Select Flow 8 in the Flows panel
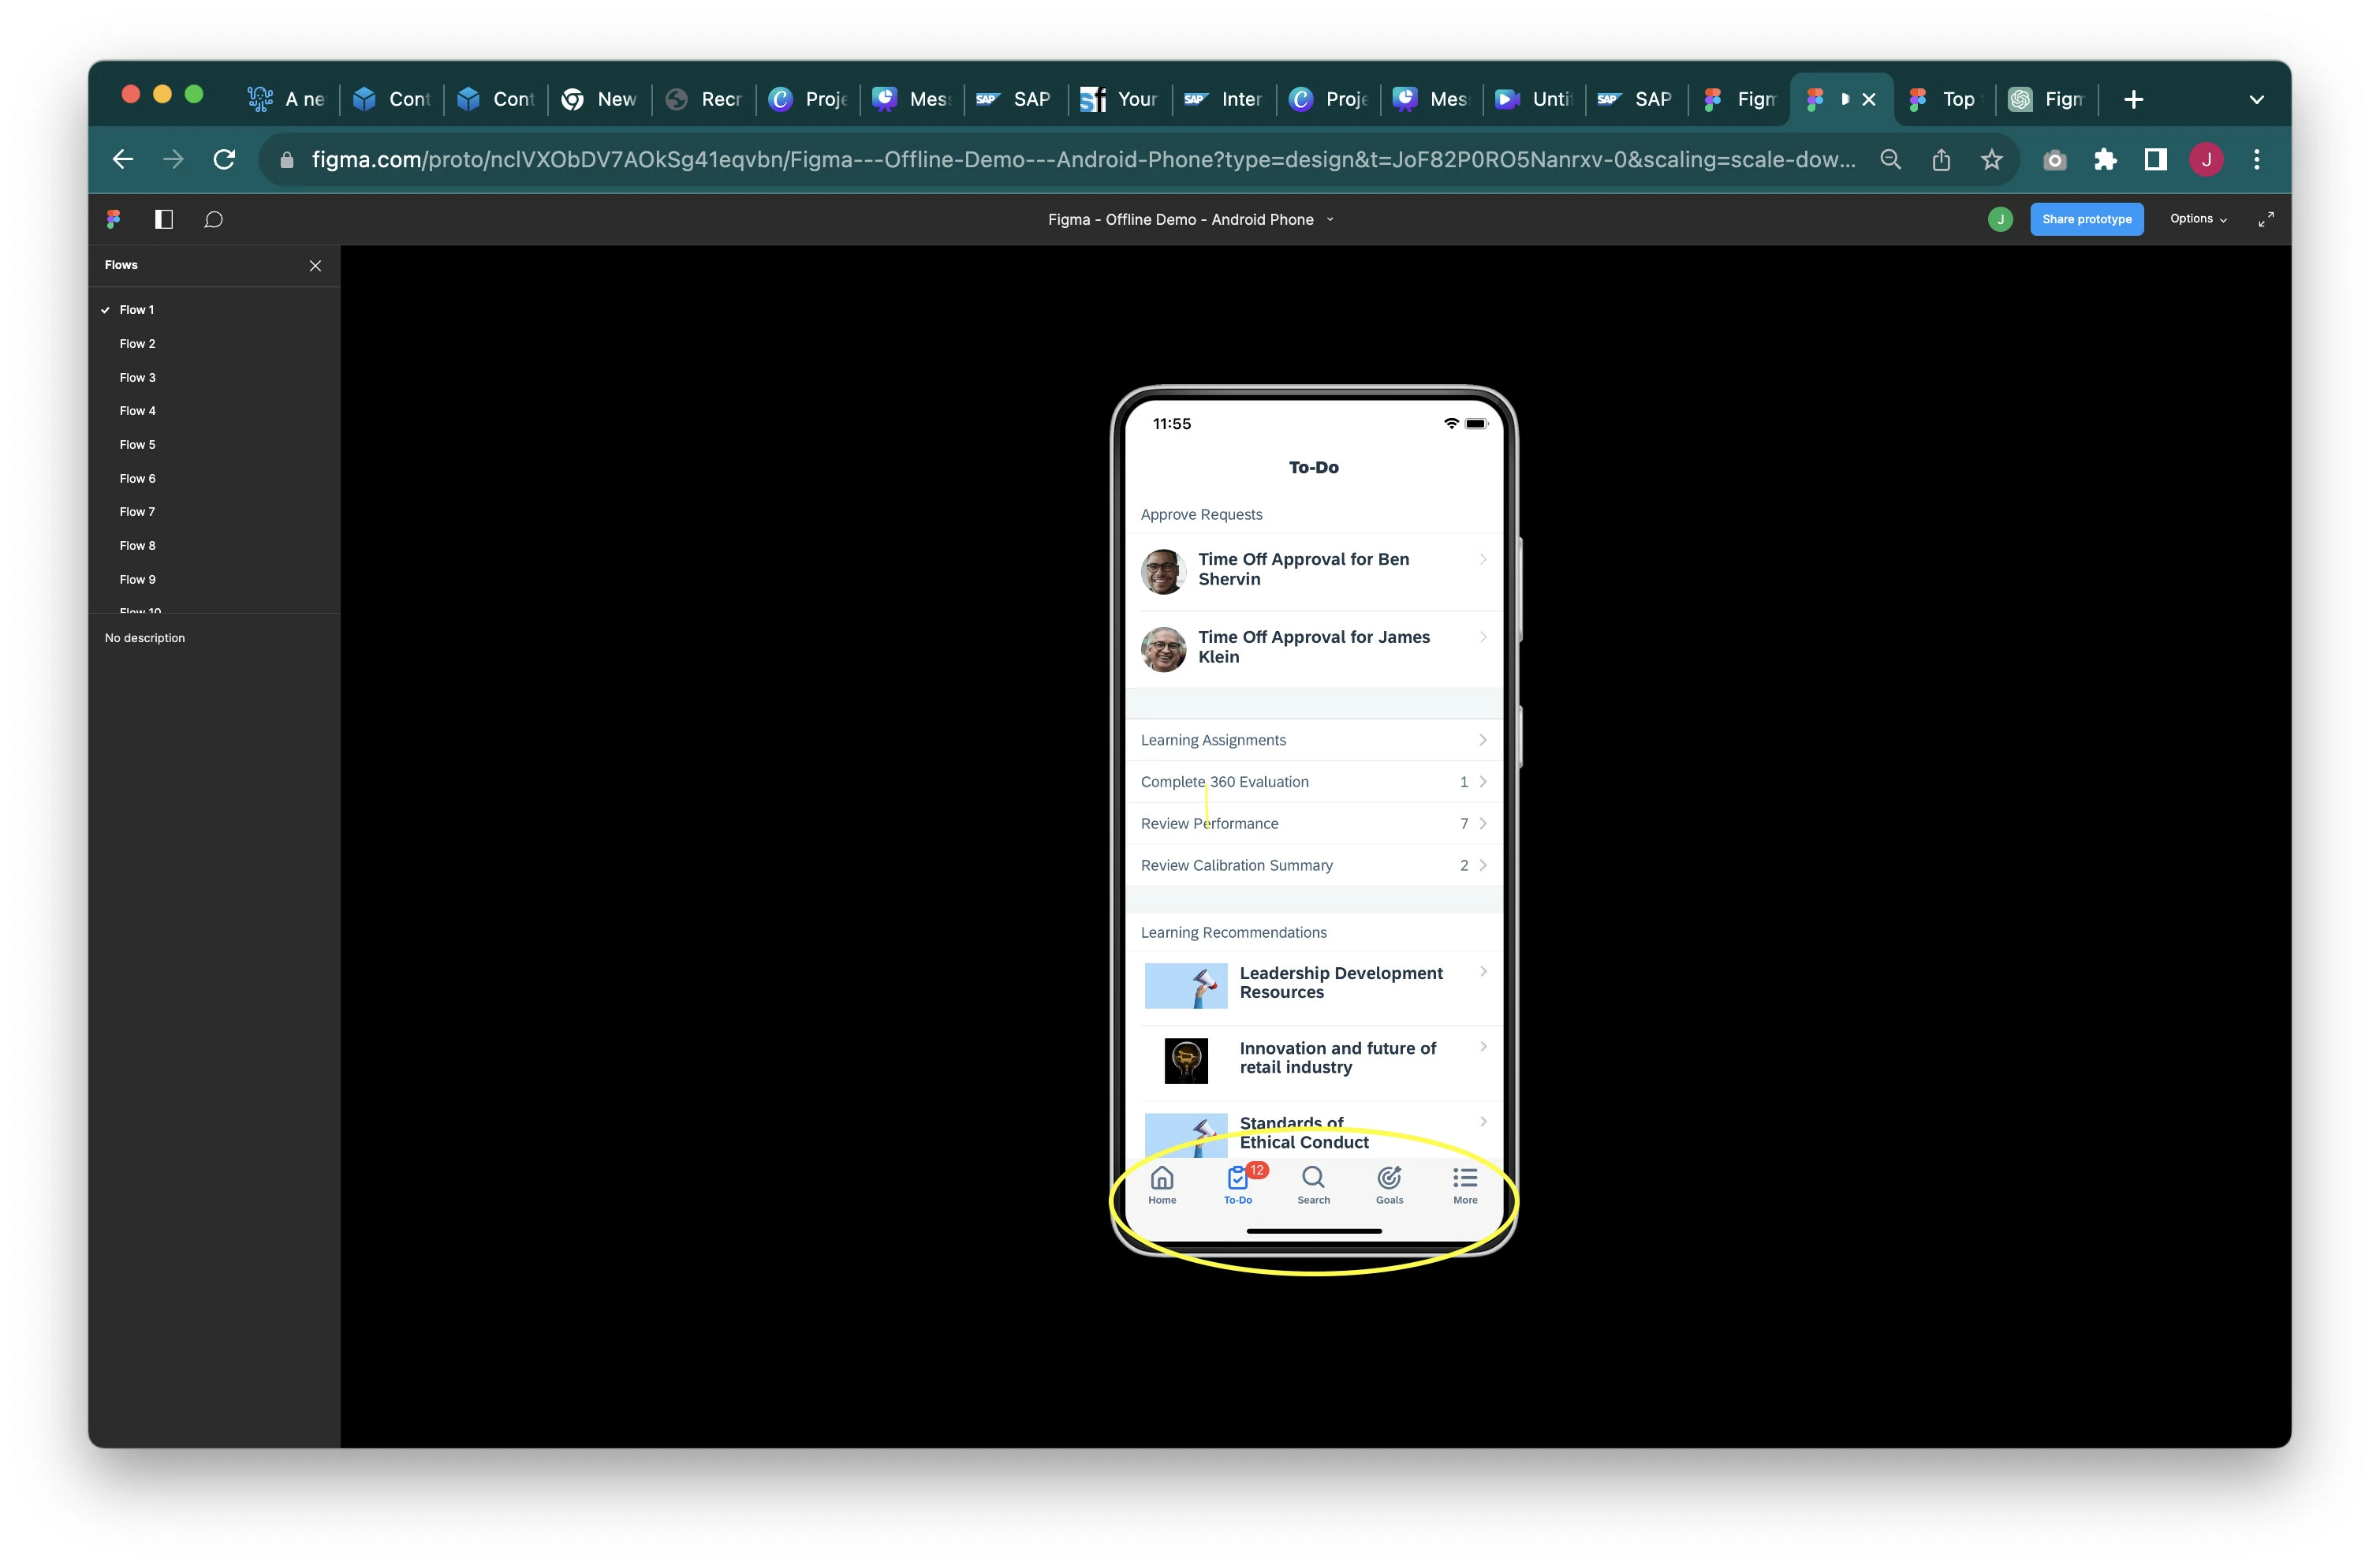The width and height of the screenshot is (2380, 1565). (138, 546)
